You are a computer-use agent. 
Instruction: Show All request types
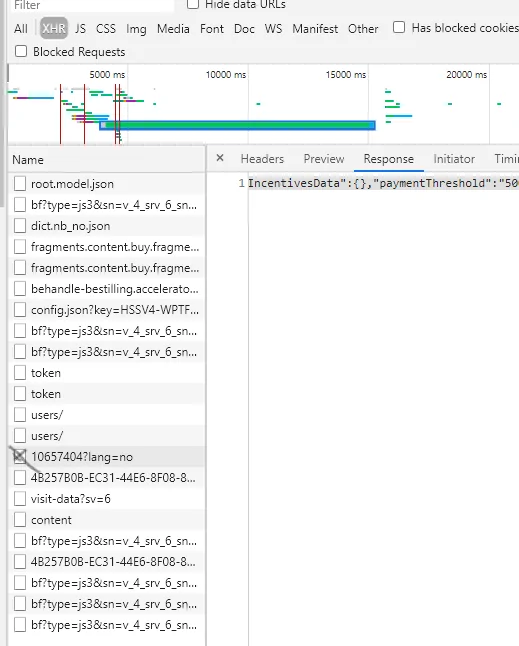point(21,29)
